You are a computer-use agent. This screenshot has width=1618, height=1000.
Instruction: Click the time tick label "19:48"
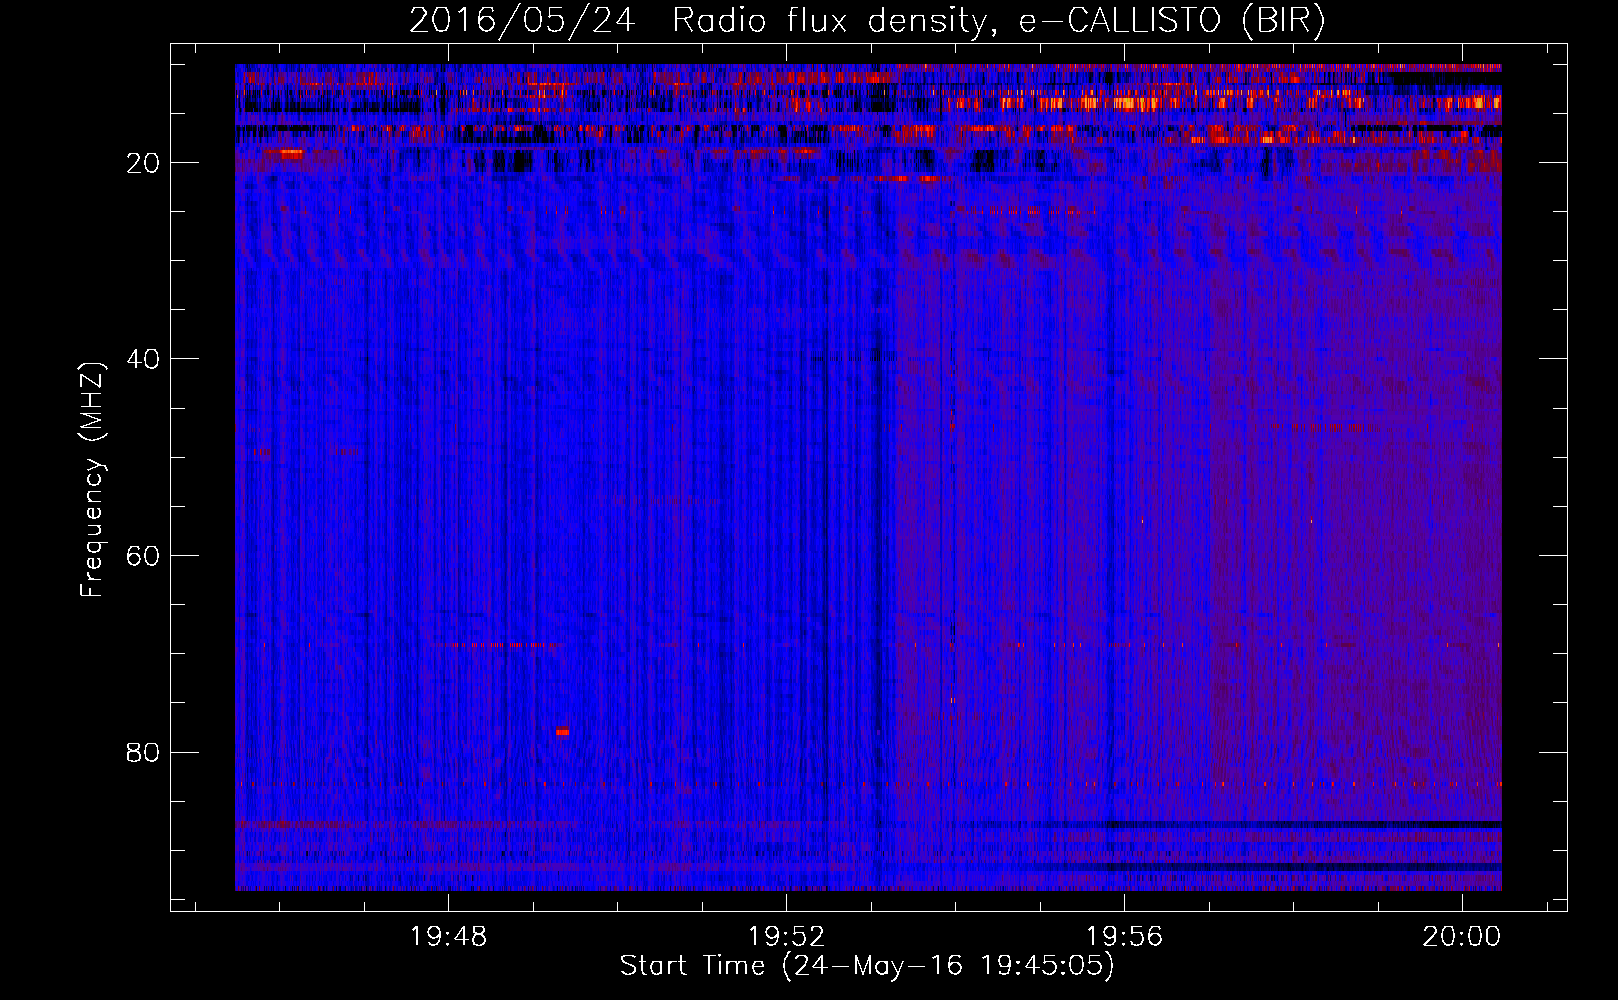pyautogui.click(x=449, y=937)
